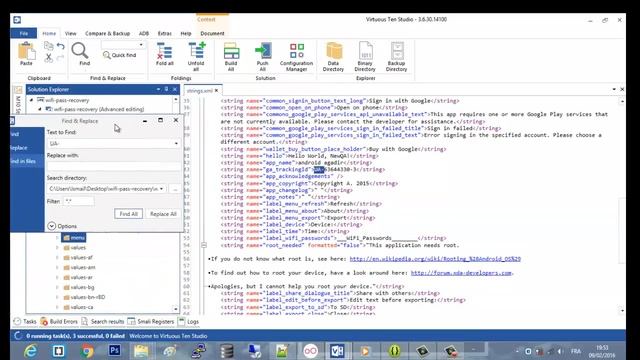
Task: Click the Replace with input field
Action: [x=113, y=166]
